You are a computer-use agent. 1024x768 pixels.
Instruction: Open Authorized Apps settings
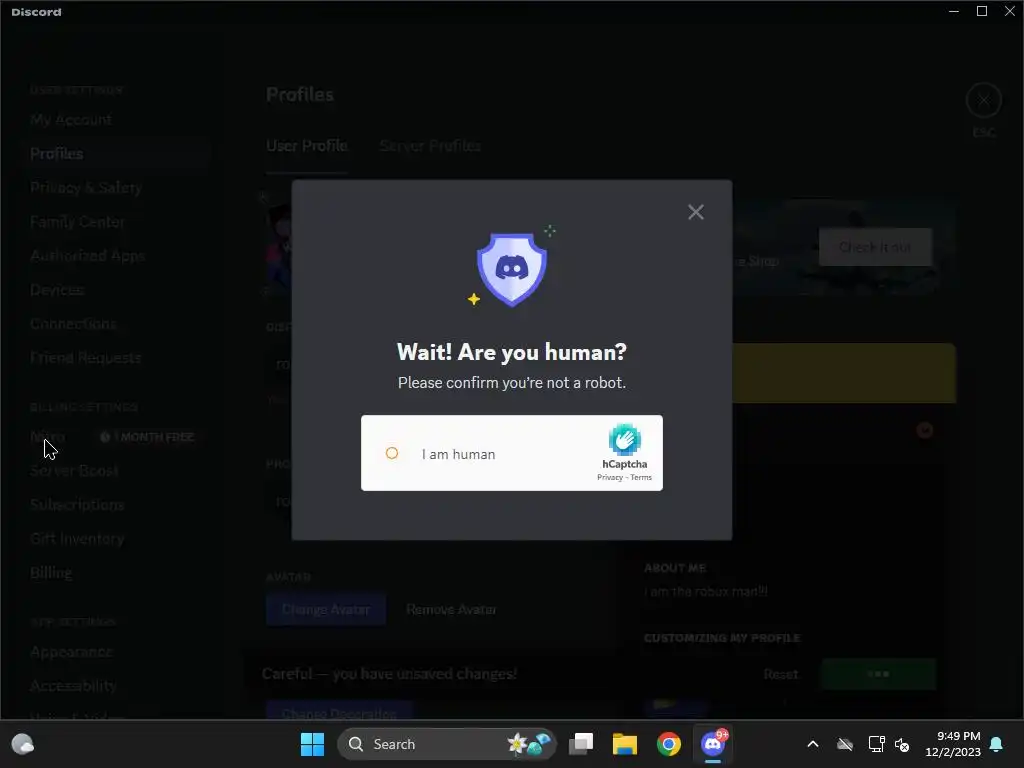[x=88, y=255]
